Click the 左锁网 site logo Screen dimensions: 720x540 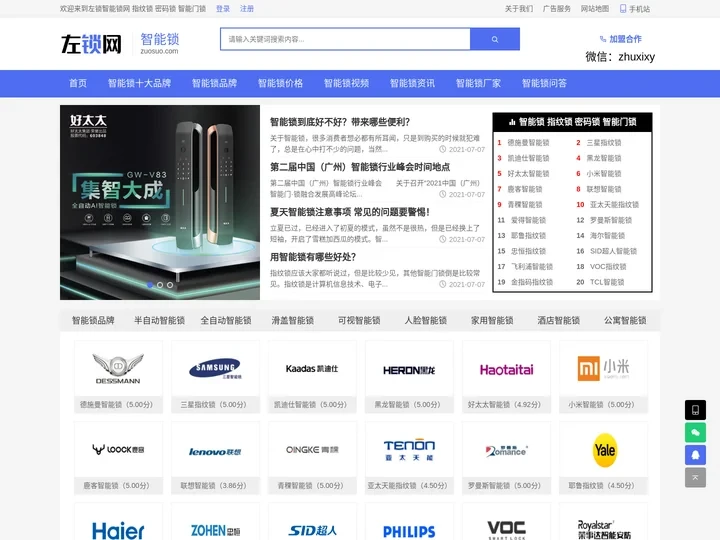pos(91,44)
